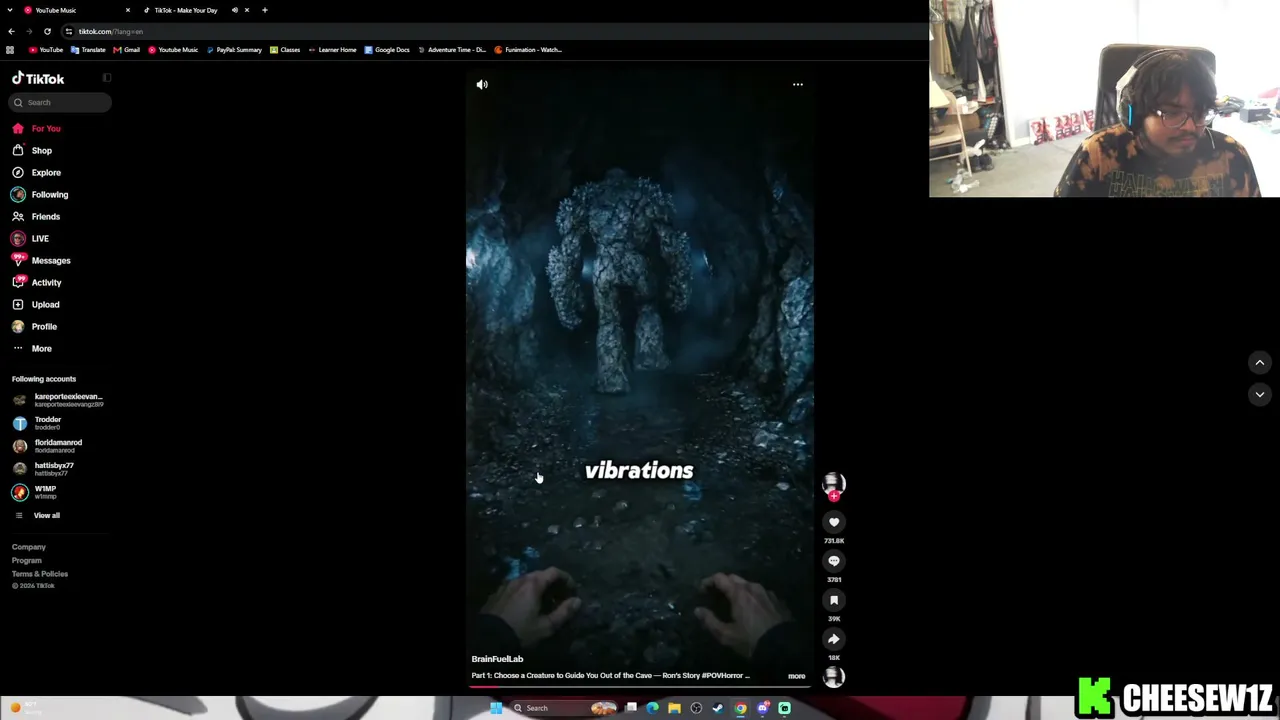
Task: Open the Friends page
Action: 36,217
